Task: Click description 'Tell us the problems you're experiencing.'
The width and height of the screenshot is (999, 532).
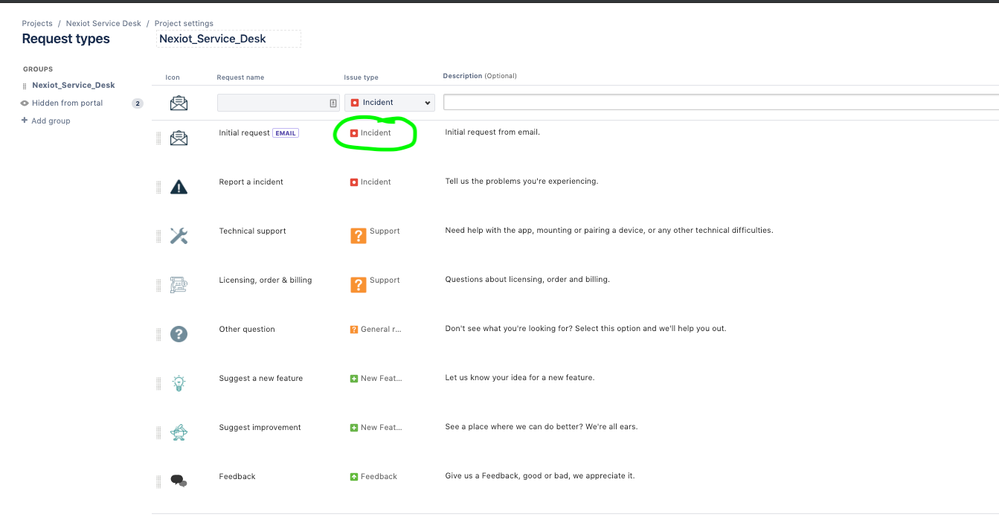Action: point(521,182)
